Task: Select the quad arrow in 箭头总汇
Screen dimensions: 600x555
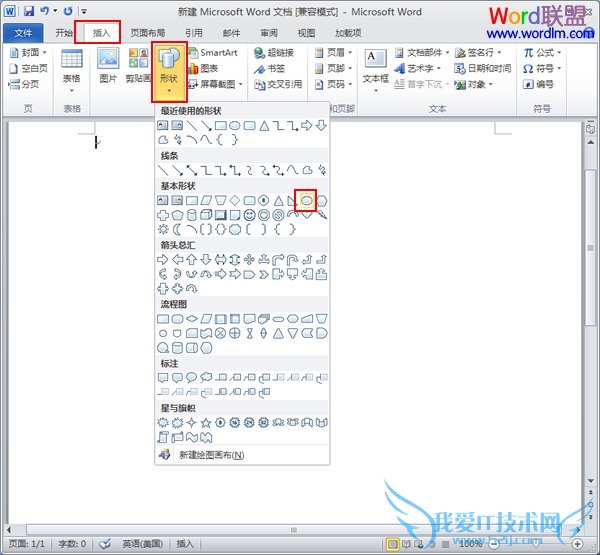Action: 249,260
